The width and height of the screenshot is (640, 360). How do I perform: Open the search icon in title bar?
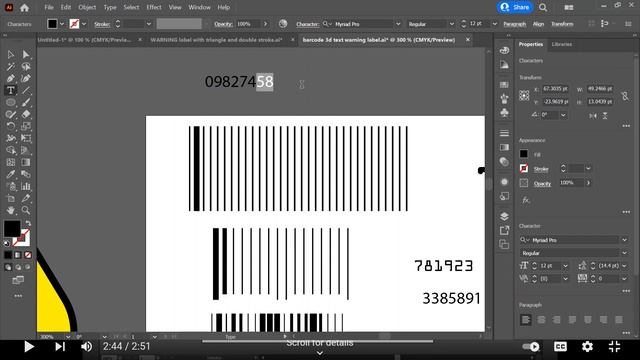coord(543,7)
